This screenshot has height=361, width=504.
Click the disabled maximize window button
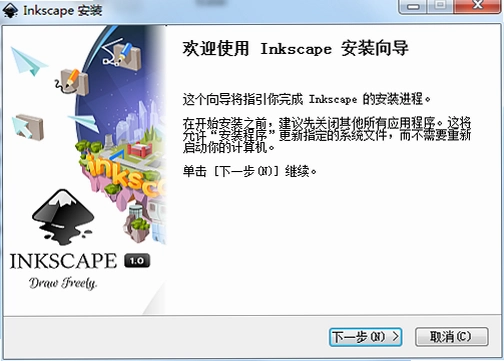[x=441, y=6]
